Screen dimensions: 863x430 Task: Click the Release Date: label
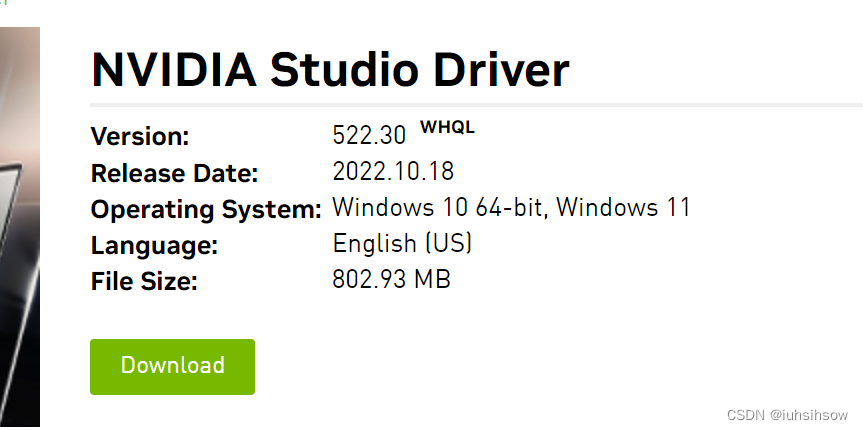coord(174,173)
